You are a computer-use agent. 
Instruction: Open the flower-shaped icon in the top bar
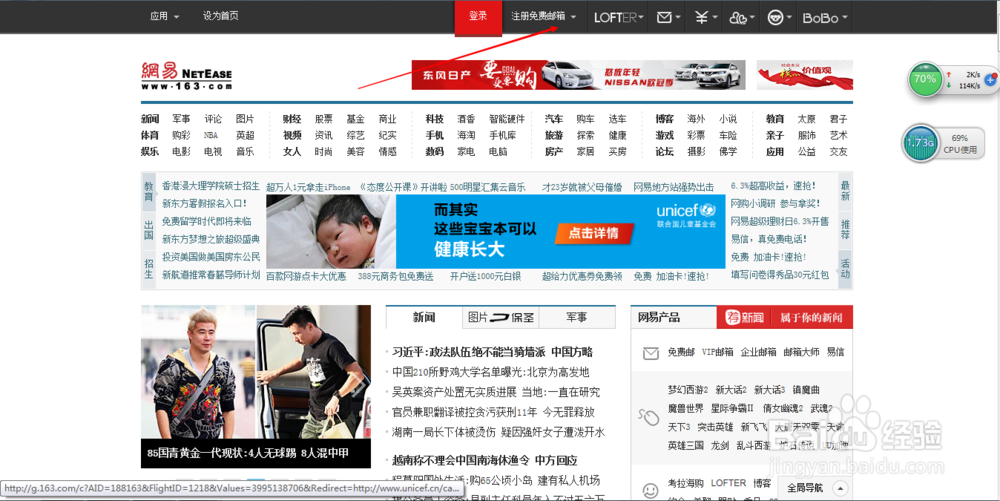pyautogui.click(x=738, y=18)
